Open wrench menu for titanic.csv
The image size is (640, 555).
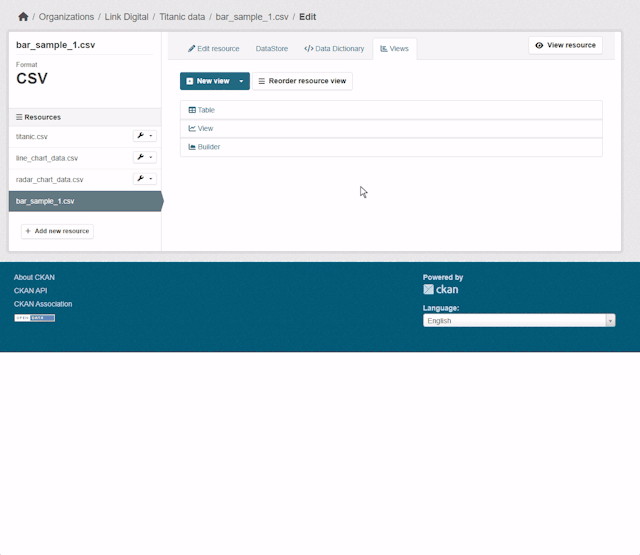[x=145, y=136]
